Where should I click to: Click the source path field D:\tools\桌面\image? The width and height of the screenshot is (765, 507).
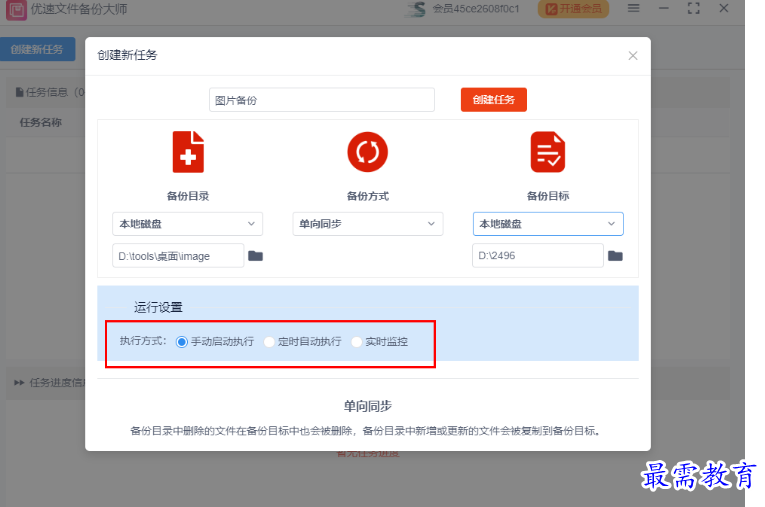point(178,256)
